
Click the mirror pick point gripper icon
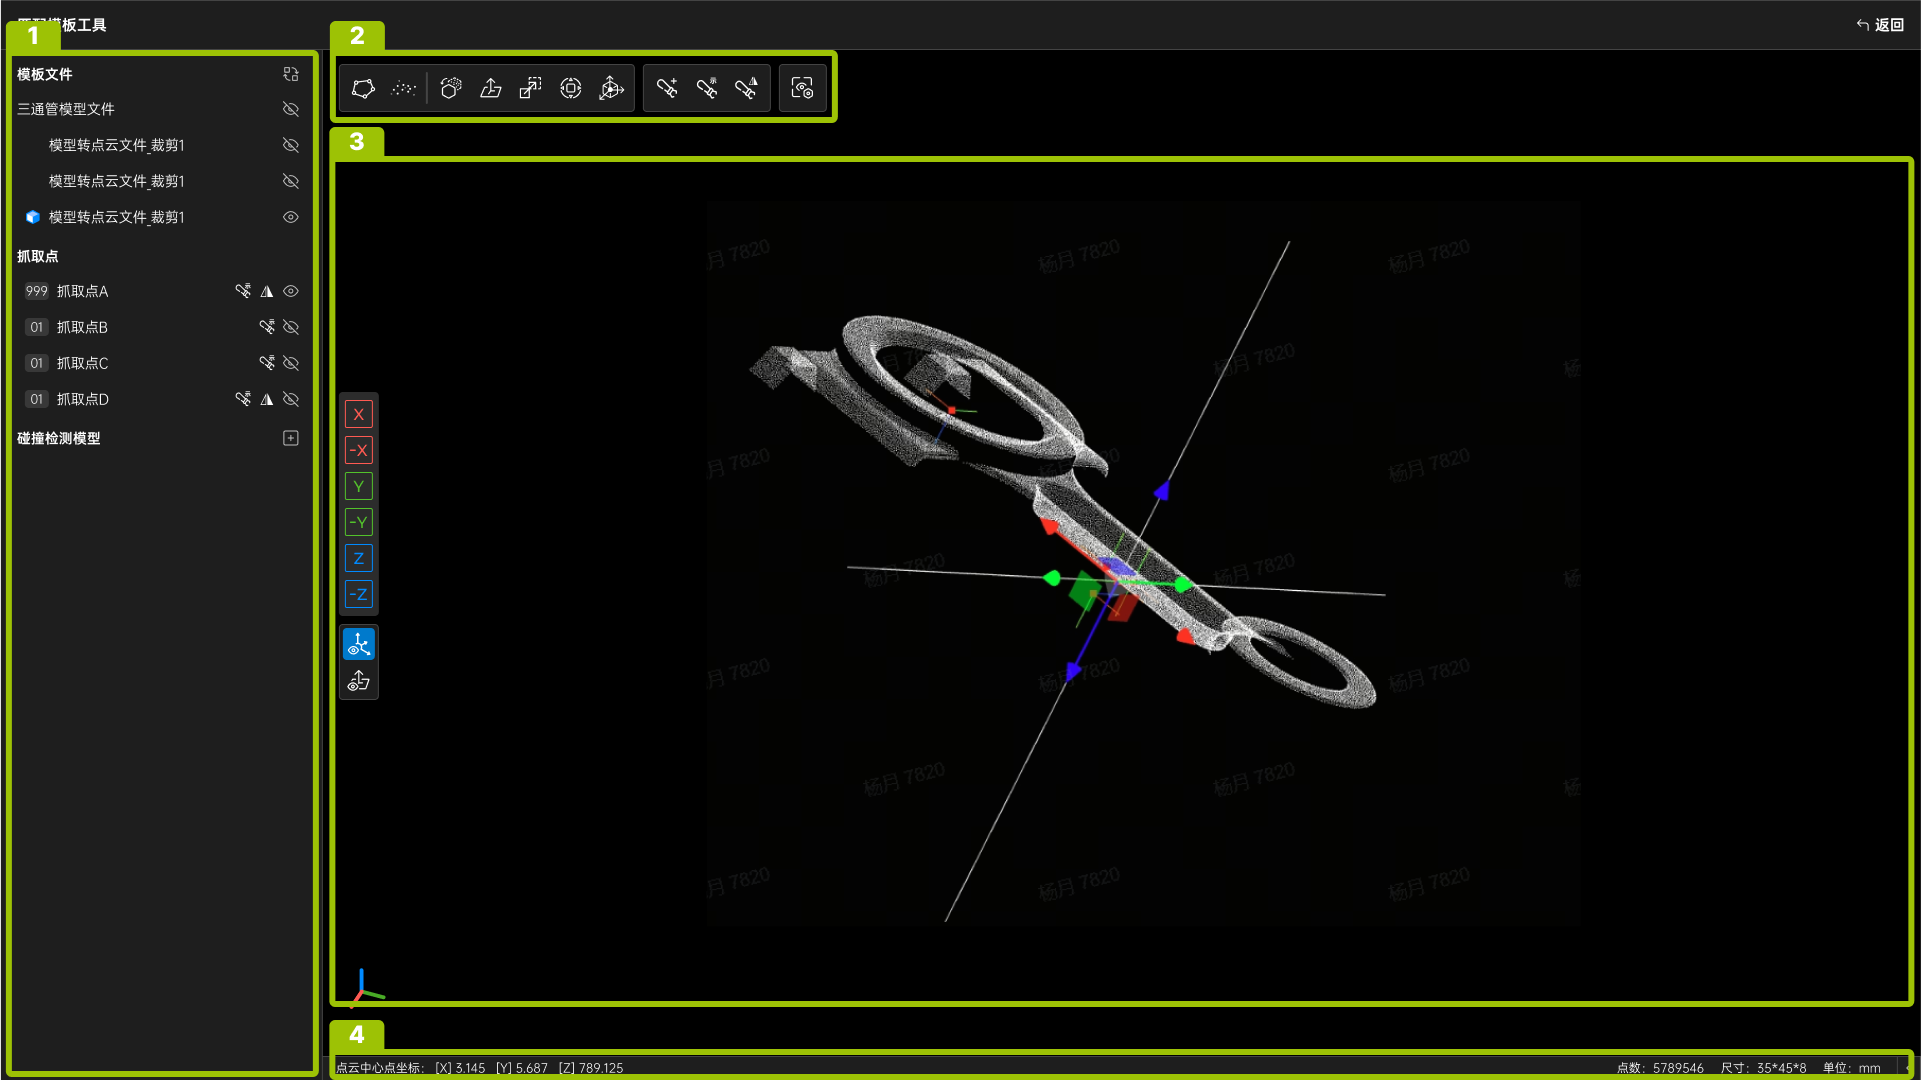(746, 88)
